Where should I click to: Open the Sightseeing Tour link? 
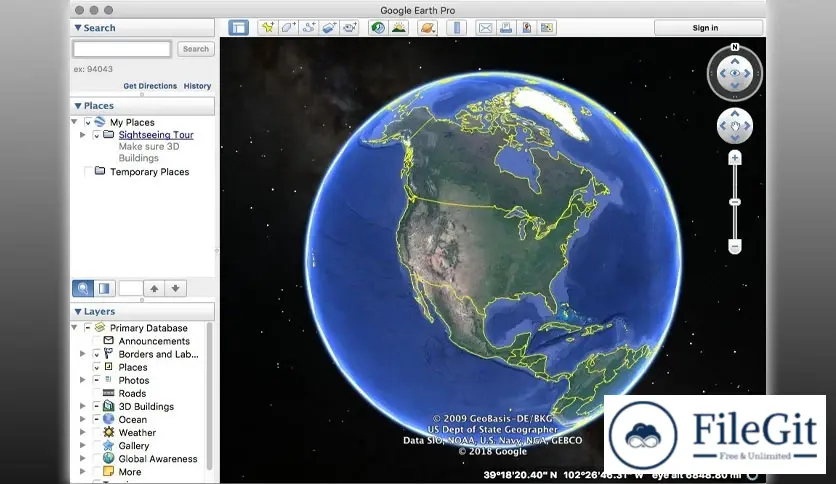coord(156,135)
